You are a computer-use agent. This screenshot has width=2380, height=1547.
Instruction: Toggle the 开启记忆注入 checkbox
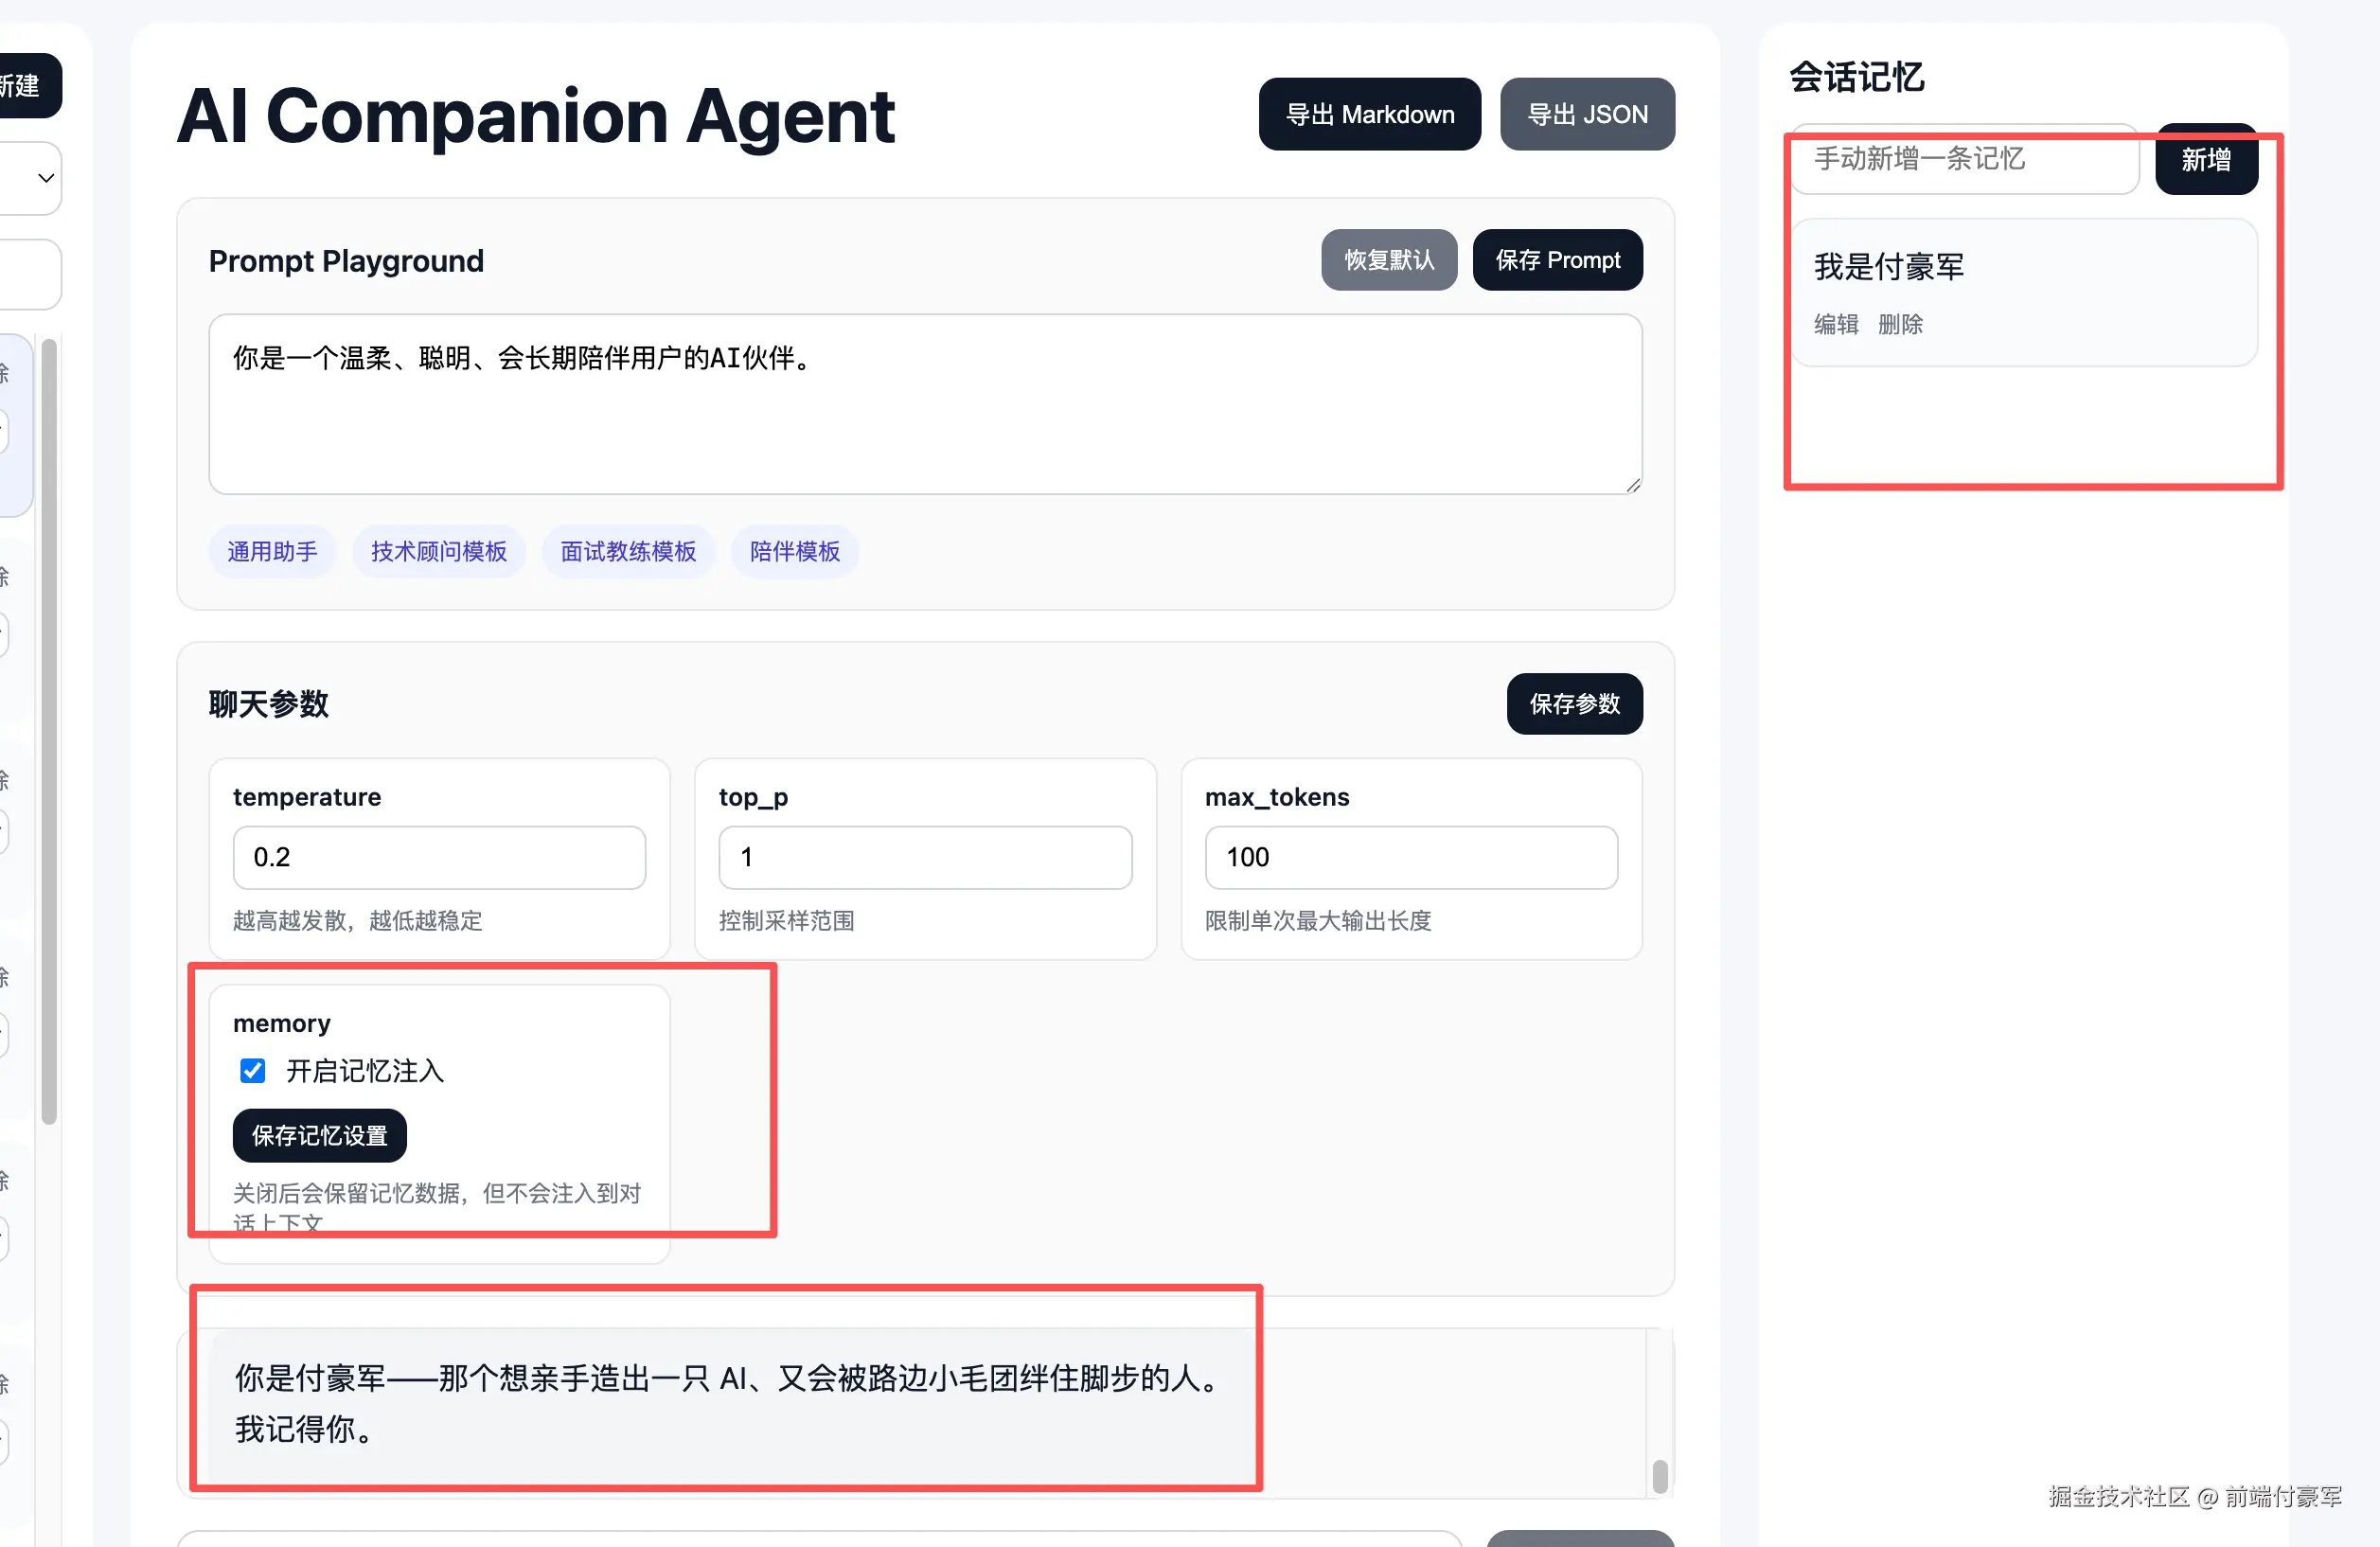[253, 1071]
